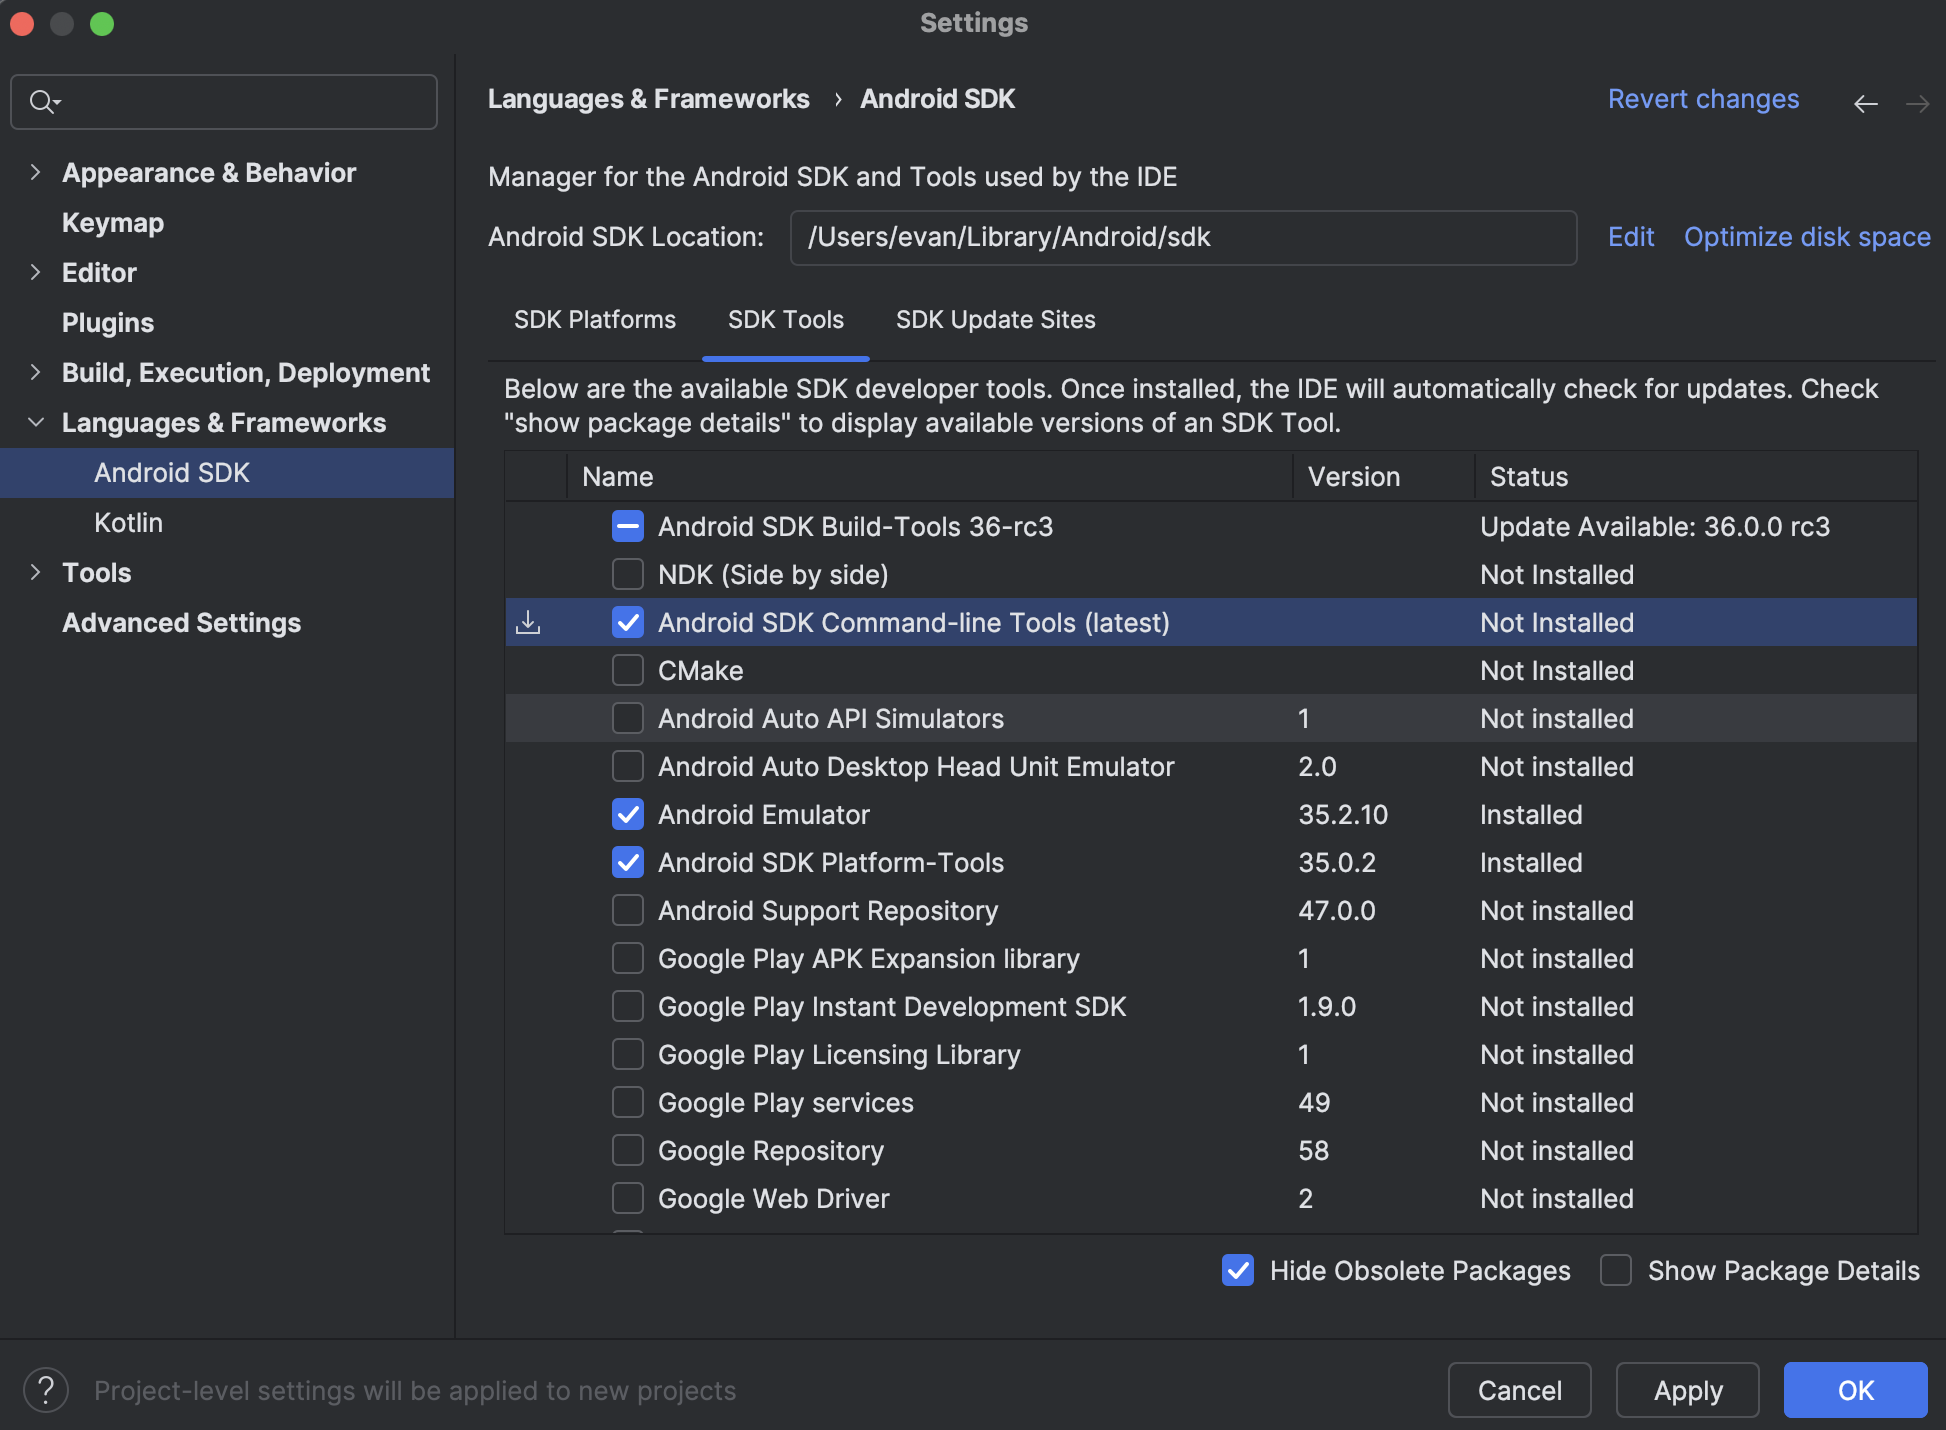Screen dimensions: 1946x1430
Task: Click 'Update Available: 36.0.0 rc3' status
Action: point(1655,527)
